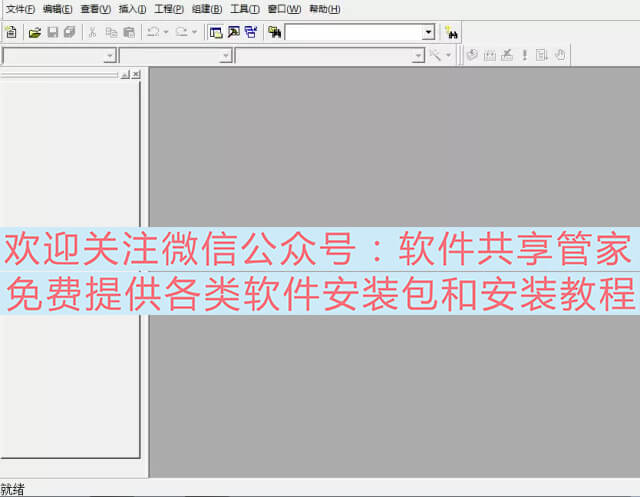Open the 工具(T) menu
640x497 pixels.
245,9
